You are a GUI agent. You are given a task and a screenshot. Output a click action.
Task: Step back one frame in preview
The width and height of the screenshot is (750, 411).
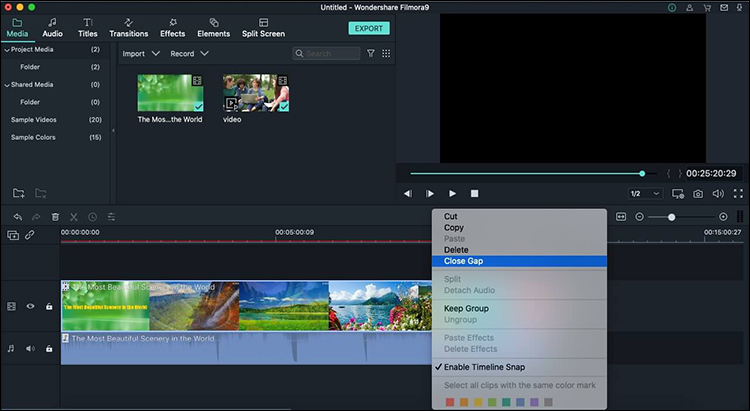(x=408, y=193)
